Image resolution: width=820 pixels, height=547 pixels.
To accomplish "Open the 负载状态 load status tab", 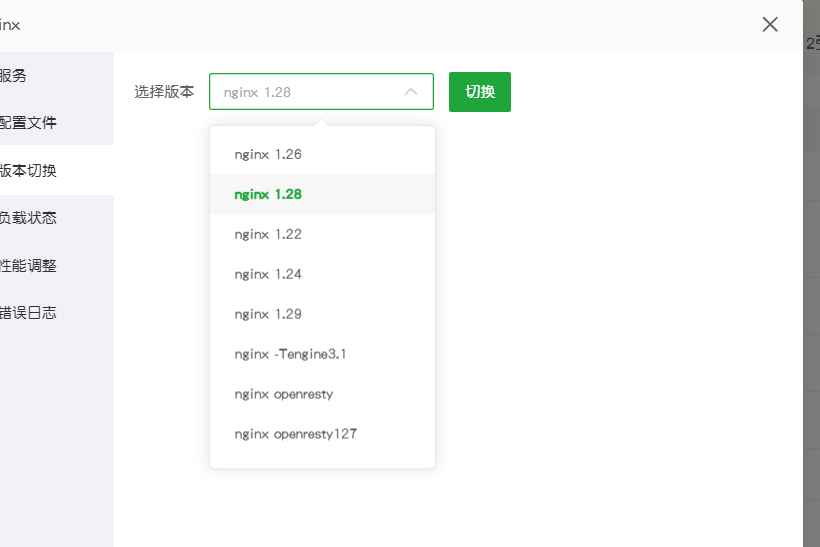I will [57, 218].
